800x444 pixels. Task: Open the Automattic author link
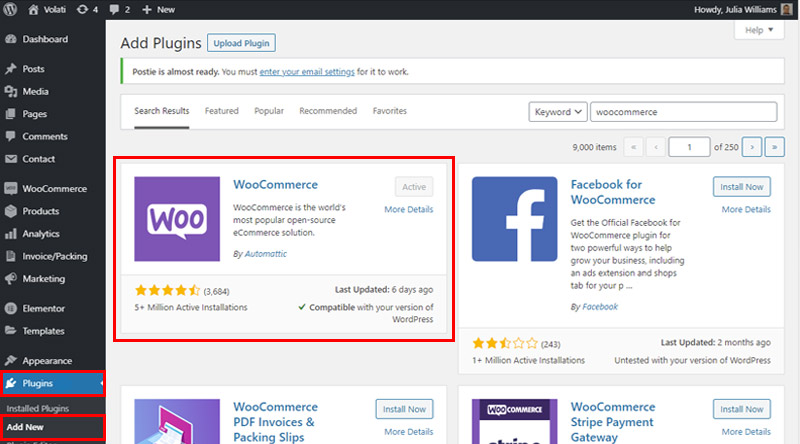pos(265,254)
